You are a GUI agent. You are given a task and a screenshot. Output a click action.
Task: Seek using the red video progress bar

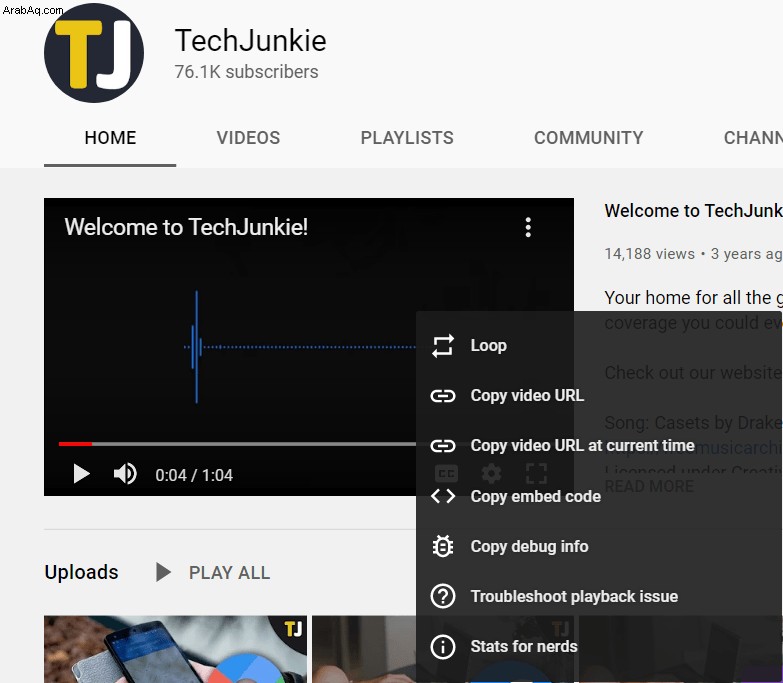tap(75, 443)
